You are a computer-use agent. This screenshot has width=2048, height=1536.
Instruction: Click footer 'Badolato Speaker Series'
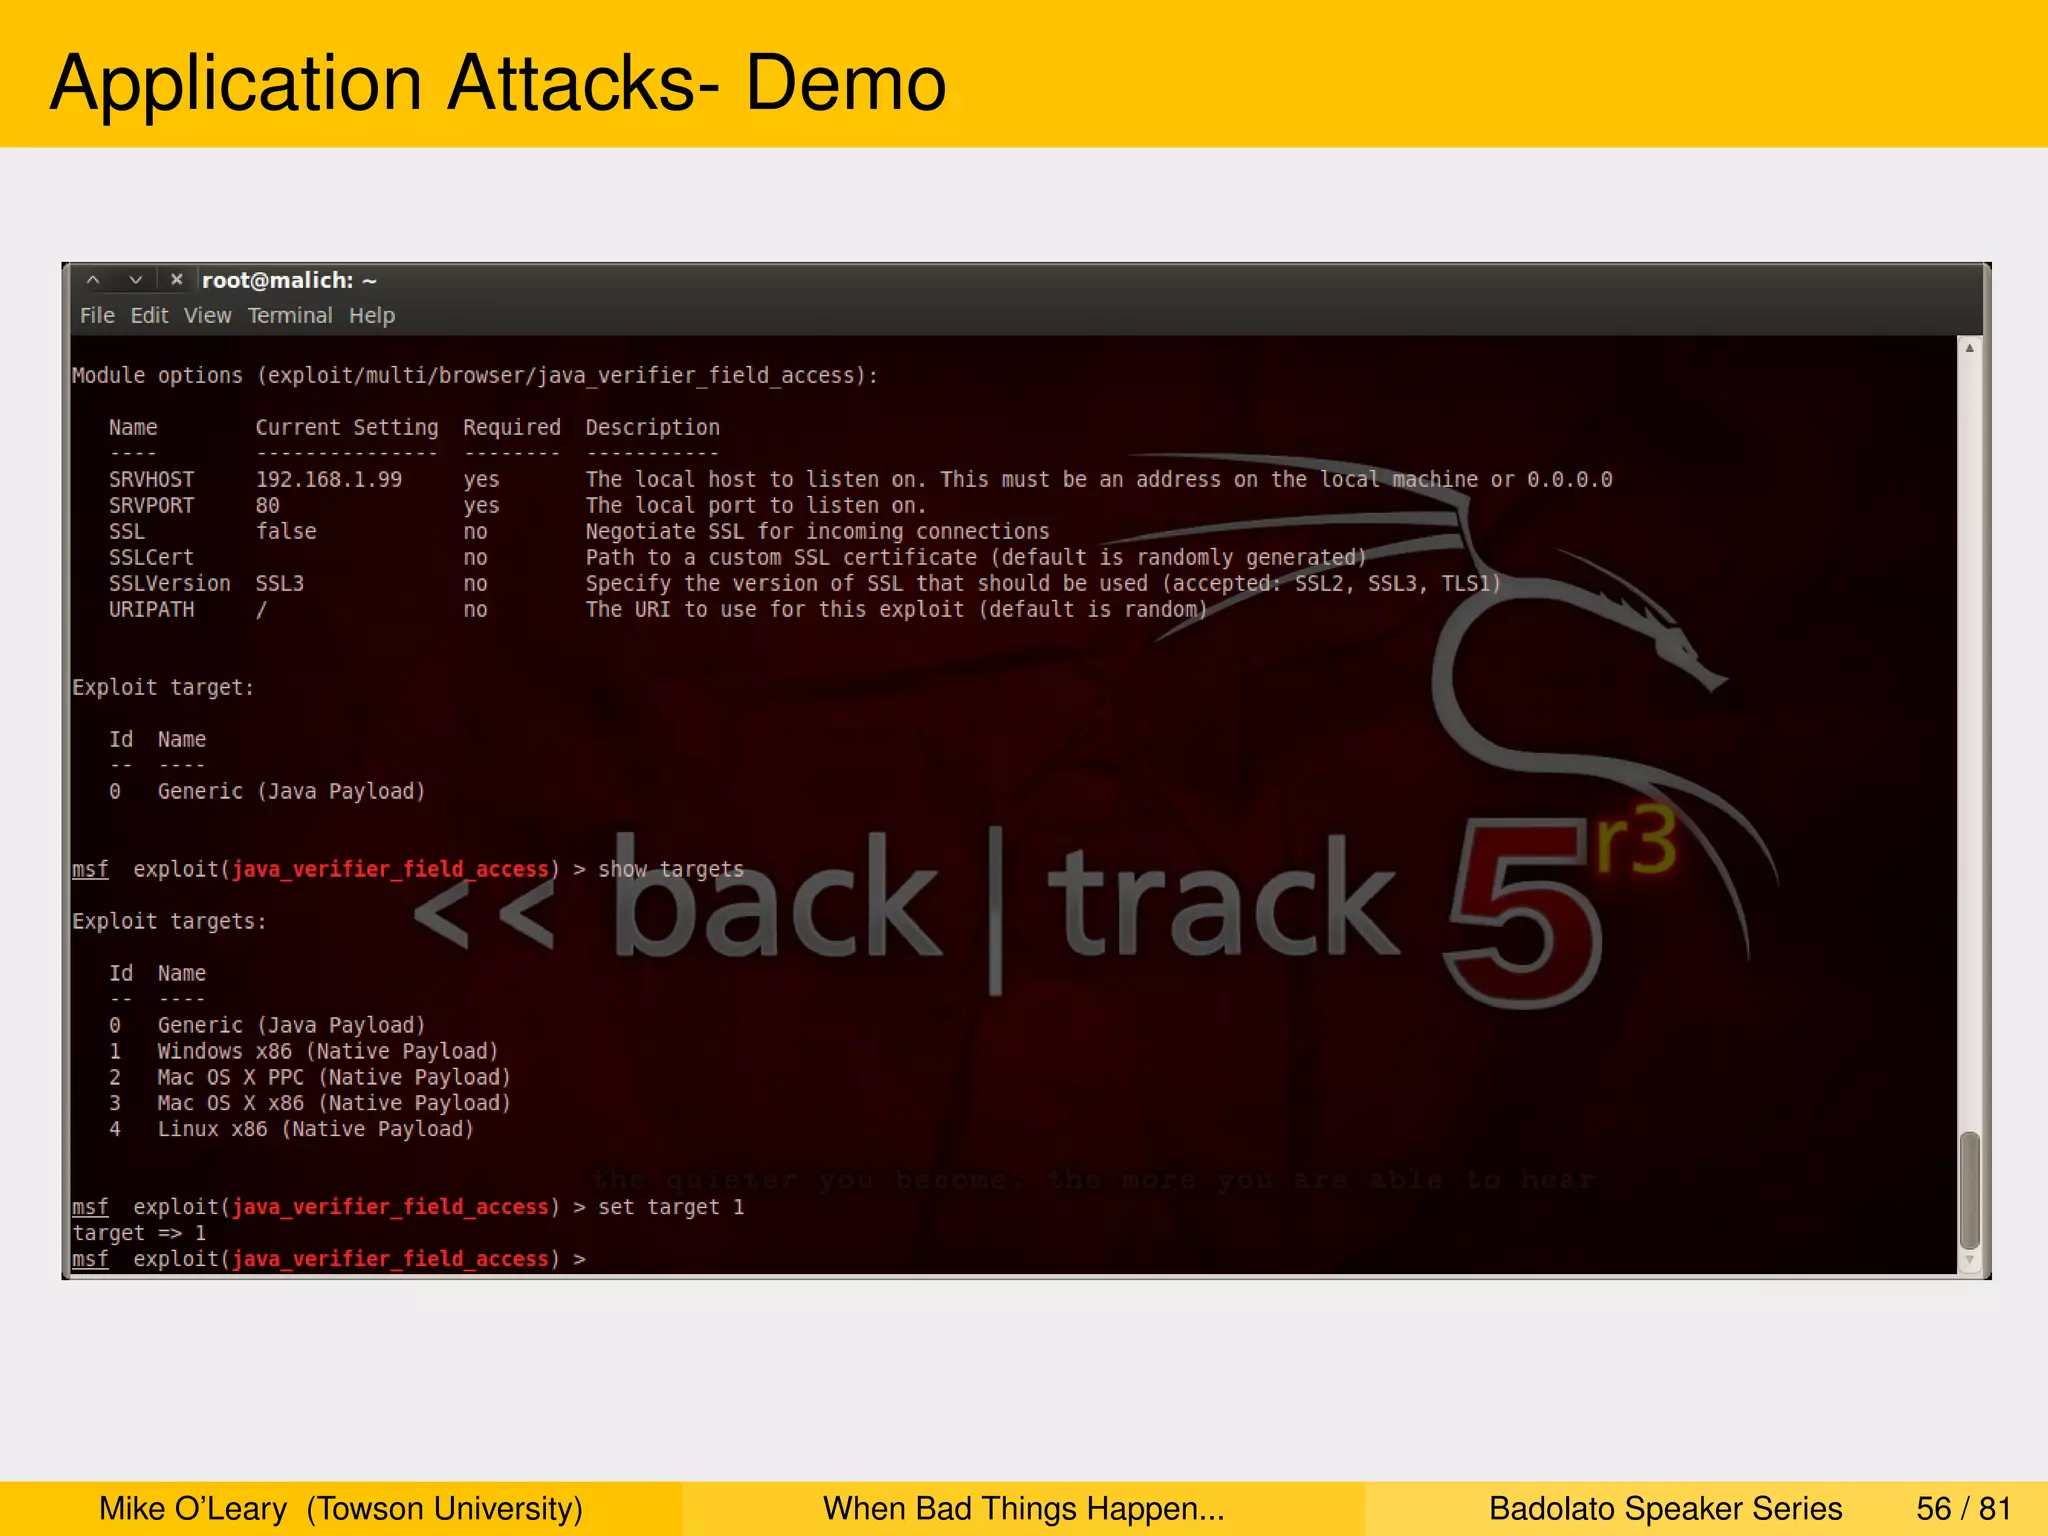coord(1666,1509)
